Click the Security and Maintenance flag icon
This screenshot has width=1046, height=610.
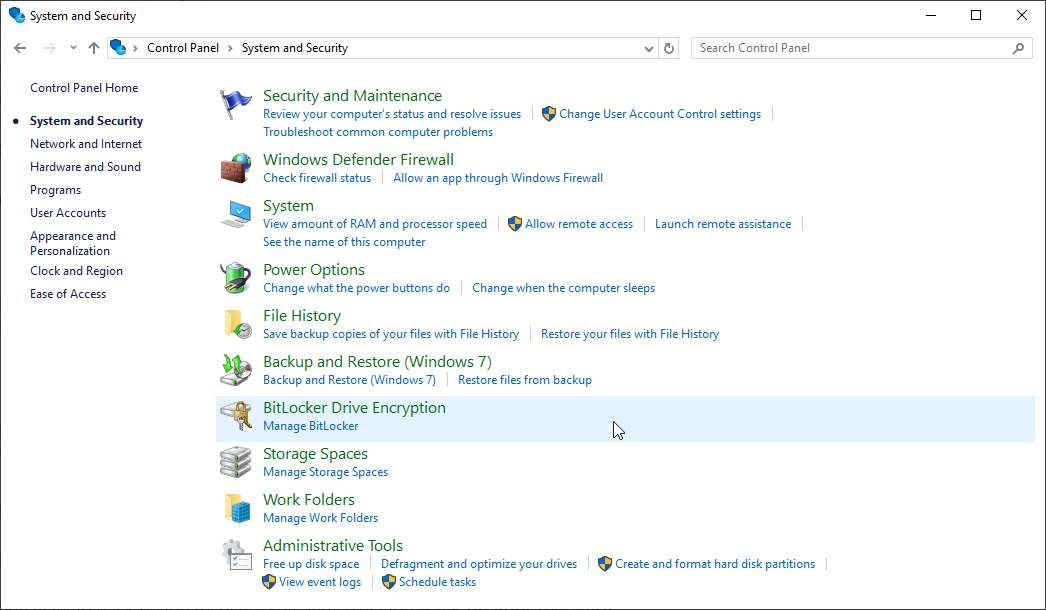pyautogui.click(x=236, y=102)
